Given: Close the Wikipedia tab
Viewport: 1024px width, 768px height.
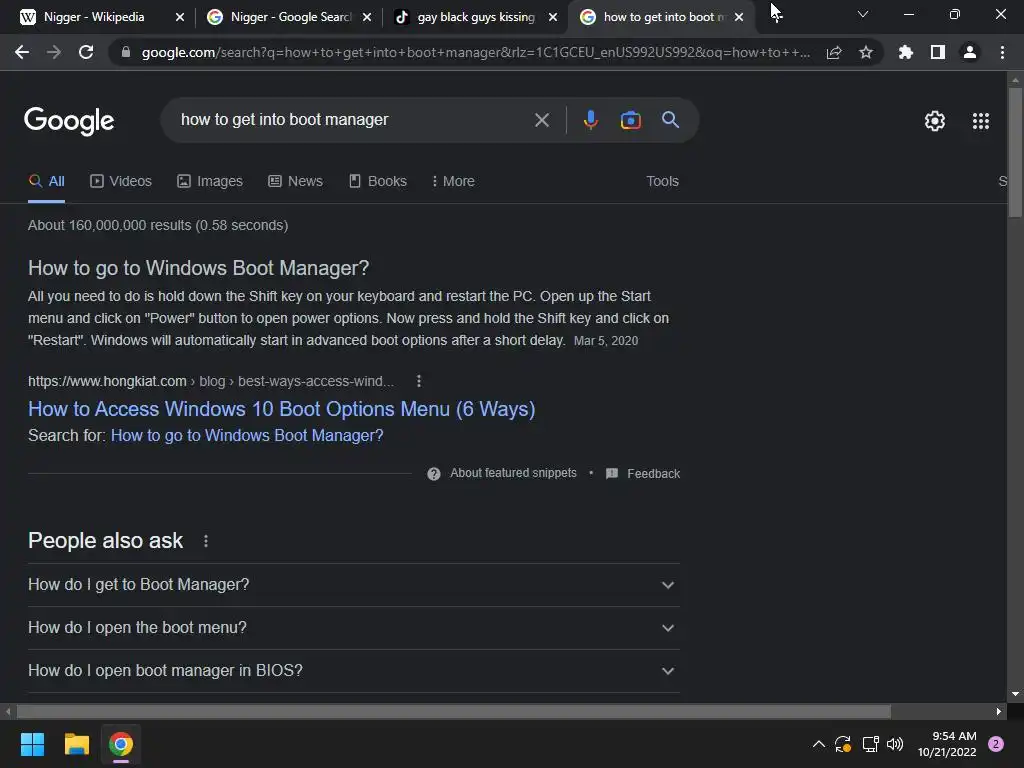Looking at the screenshot, I should click(x=180, y=17).
